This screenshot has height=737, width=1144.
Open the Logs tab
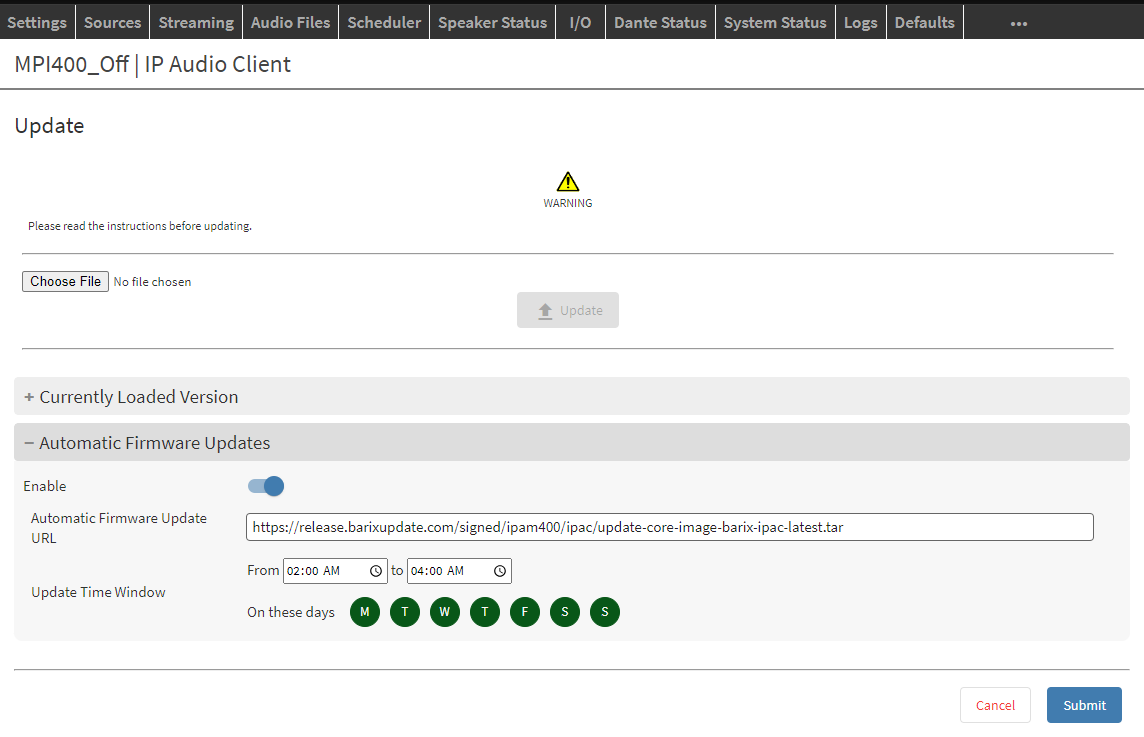pyautogui.click(x=860, y=22)
